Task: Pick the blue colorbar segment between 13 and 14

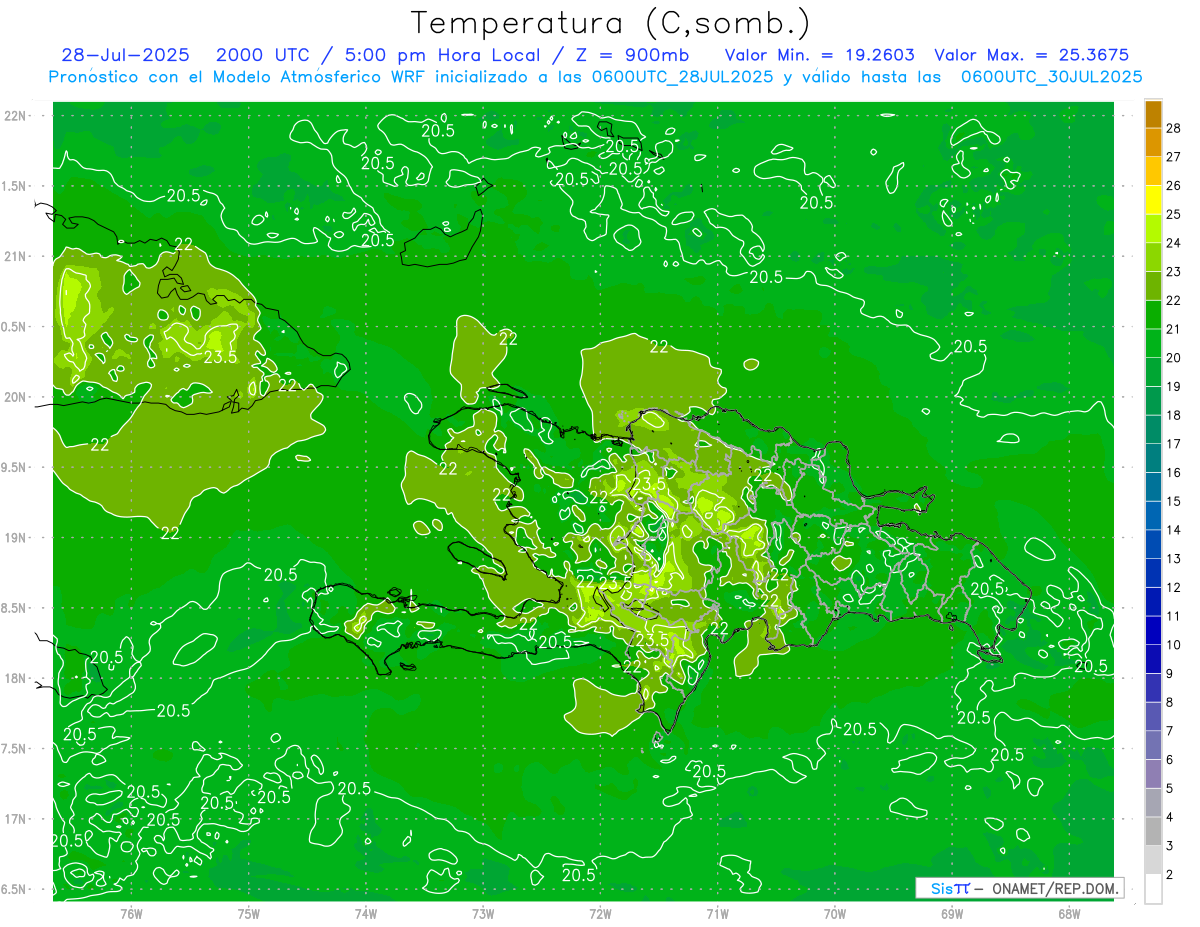Action: coord(1153,544)
